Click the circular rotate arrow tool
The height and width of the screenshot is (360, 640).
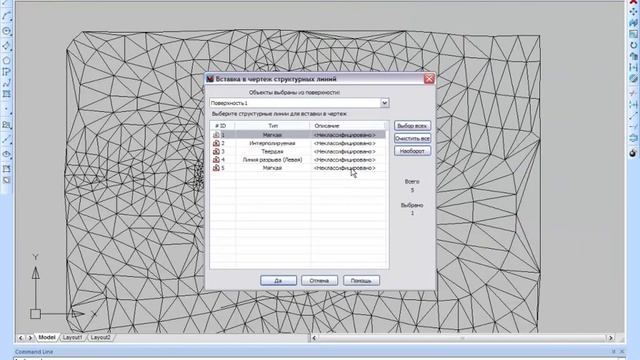point(633,45)
